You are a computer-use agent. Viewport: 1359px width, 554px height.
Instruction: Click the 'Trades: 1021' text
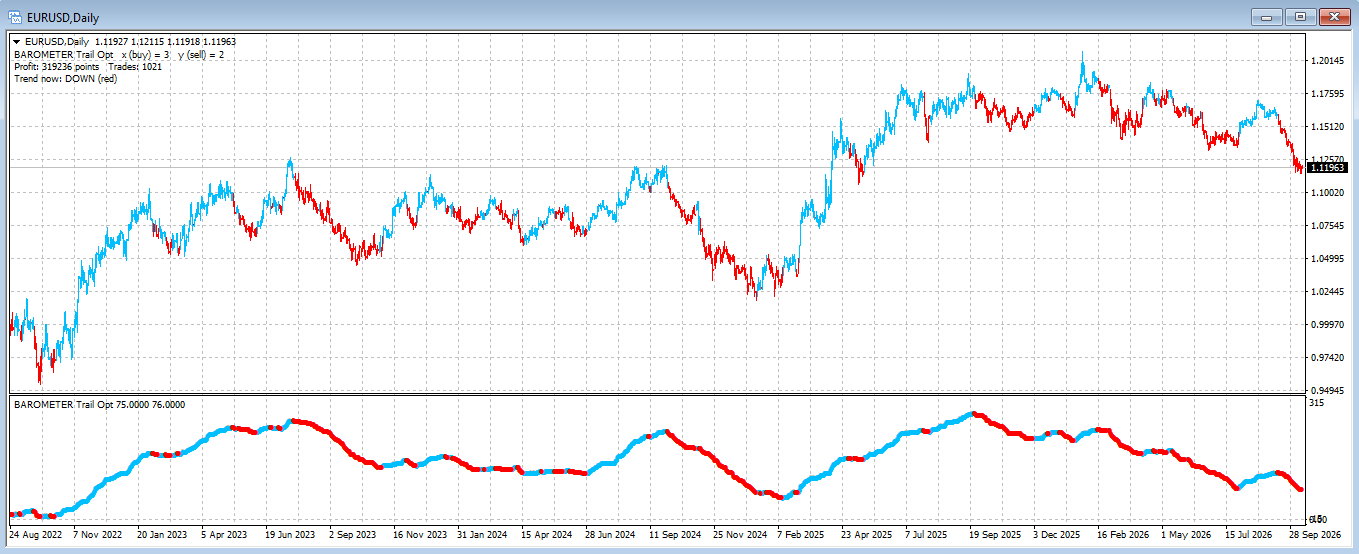coord(135,66)
